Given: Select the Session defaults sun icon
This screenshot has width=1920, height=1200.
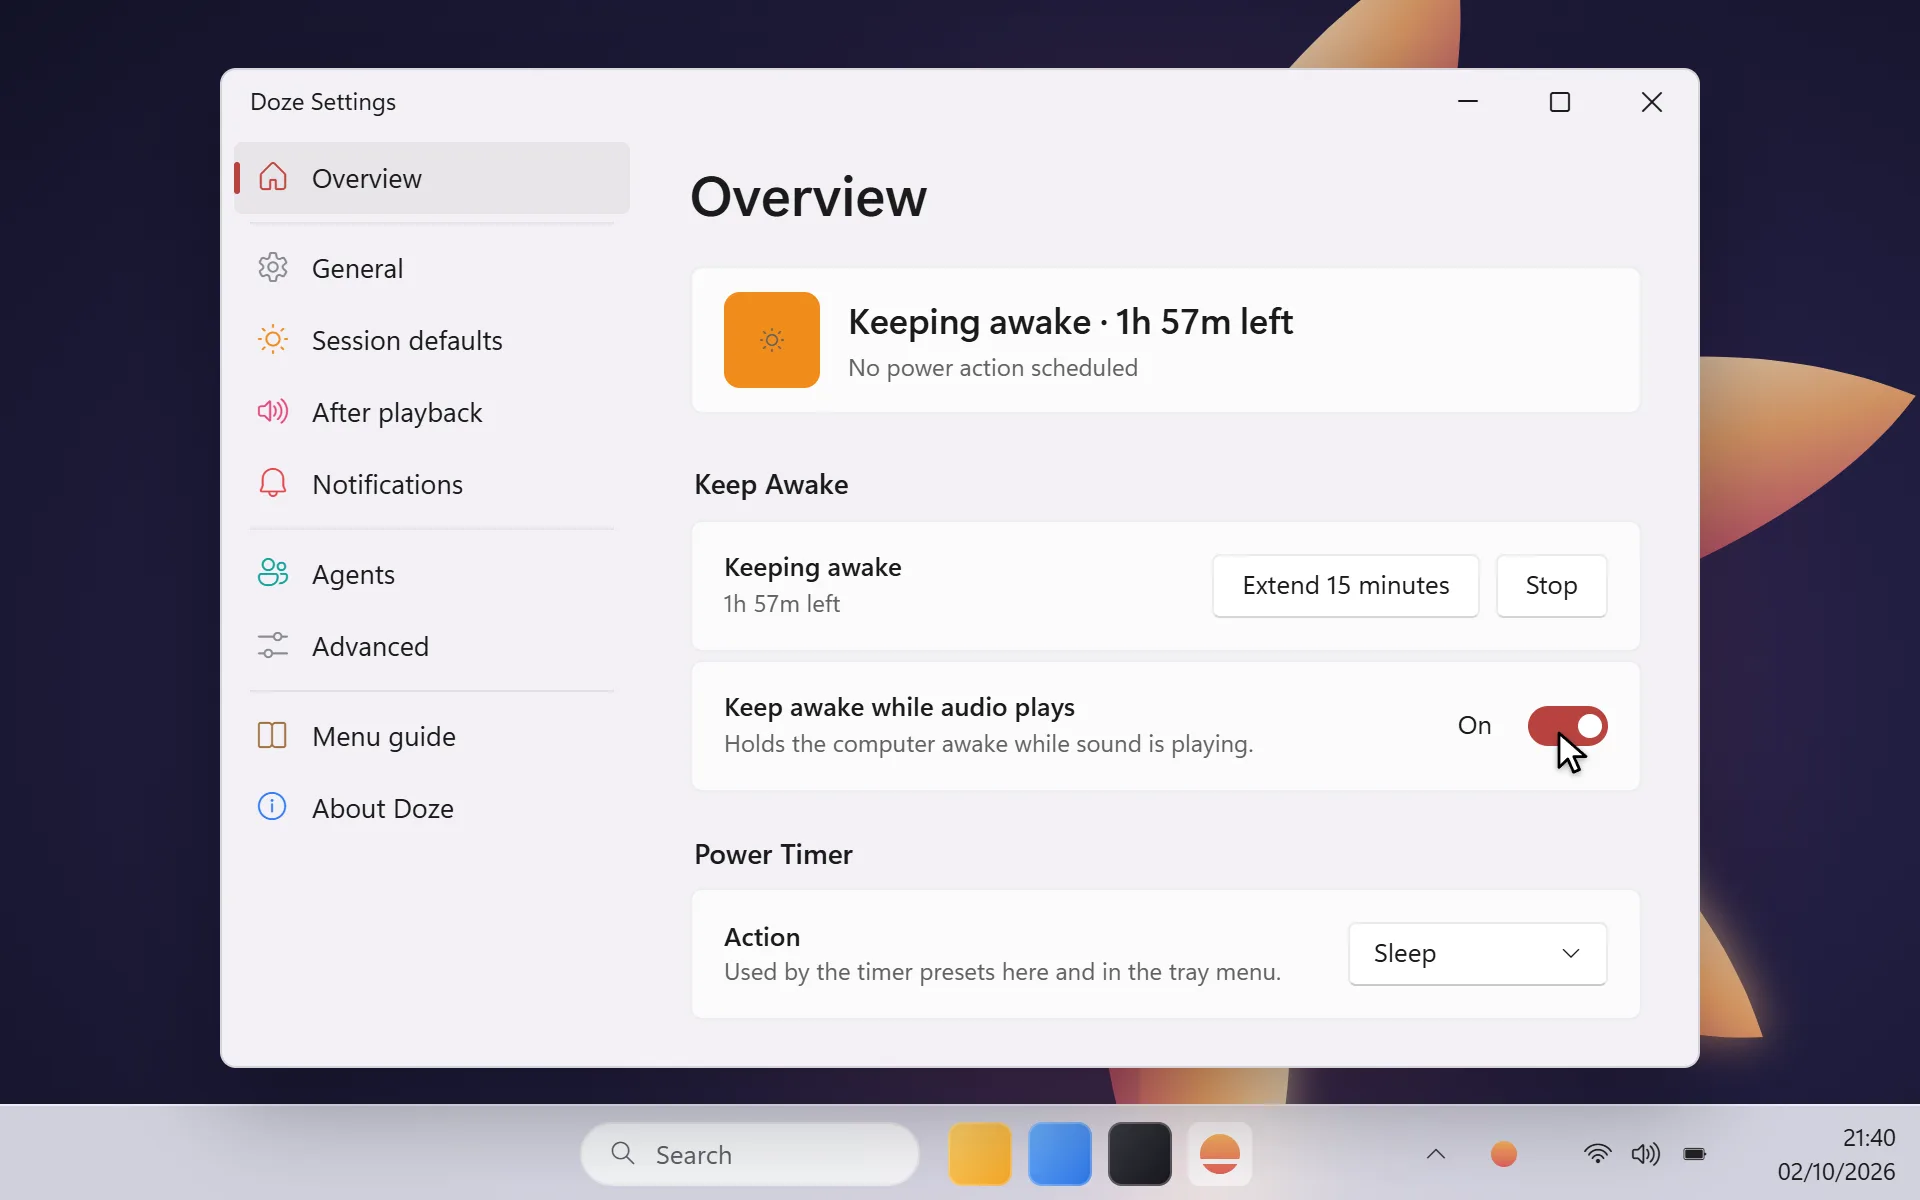Looking at the screenshot, I should pos(272,339).
